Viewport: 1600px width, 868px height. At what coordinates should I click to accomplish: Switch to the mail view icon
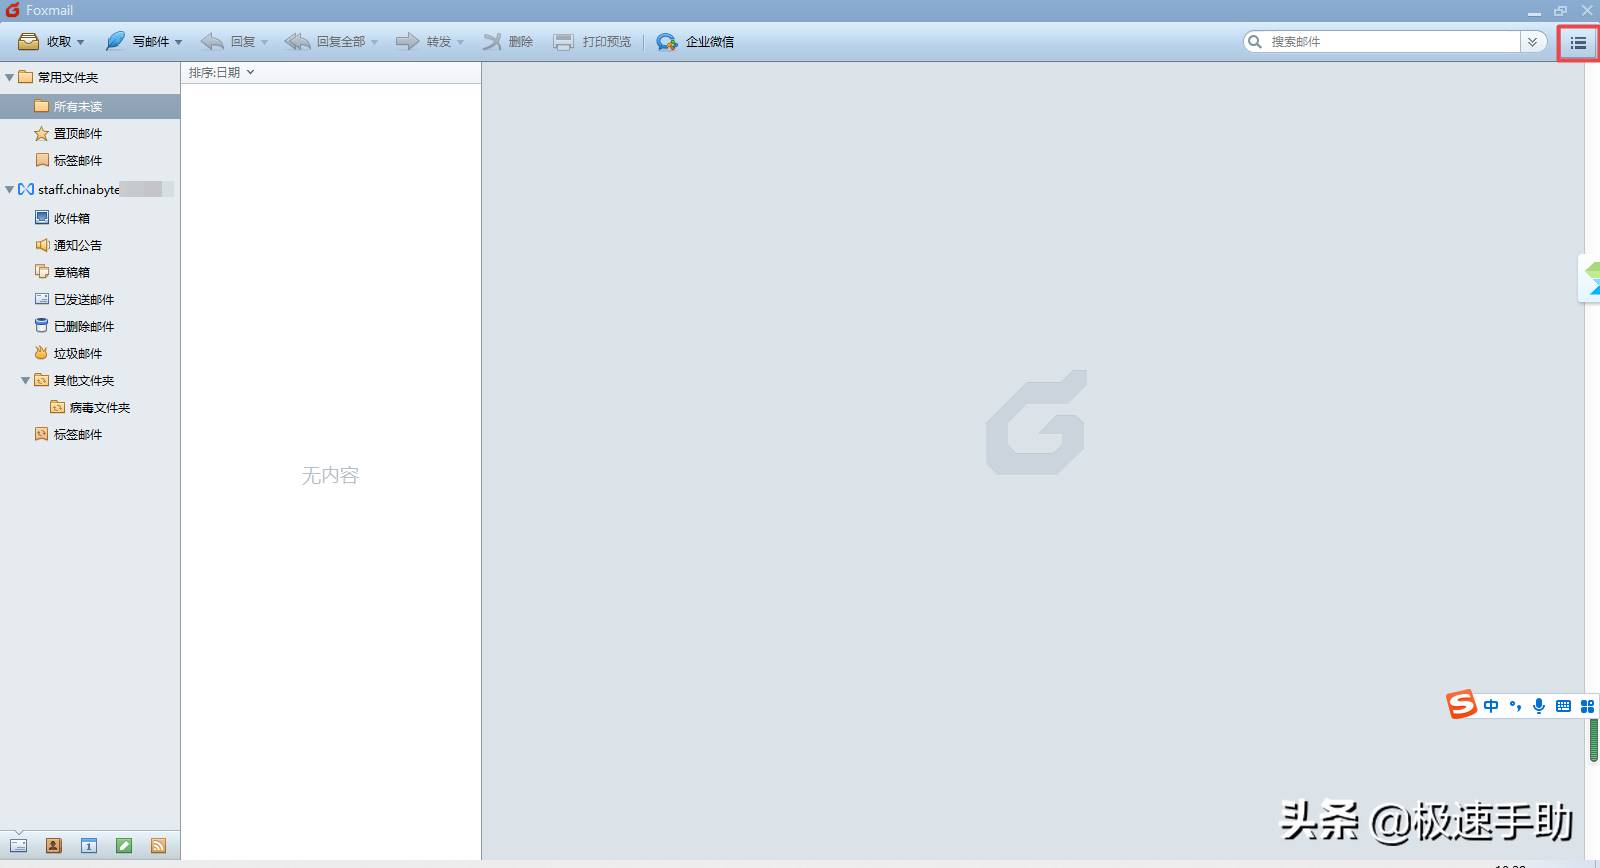[x=19, y=846]
